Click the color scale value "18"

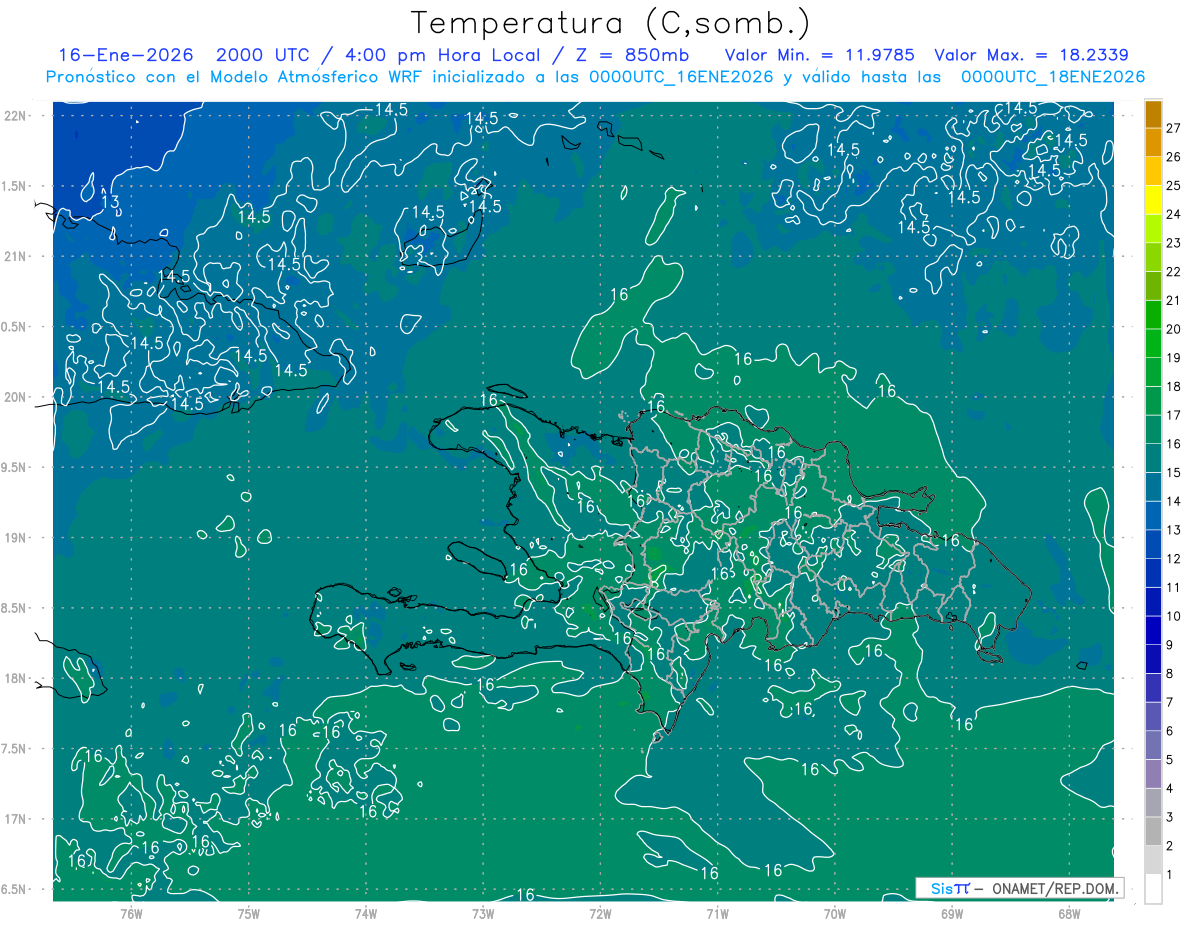(x=1174, y=386)
